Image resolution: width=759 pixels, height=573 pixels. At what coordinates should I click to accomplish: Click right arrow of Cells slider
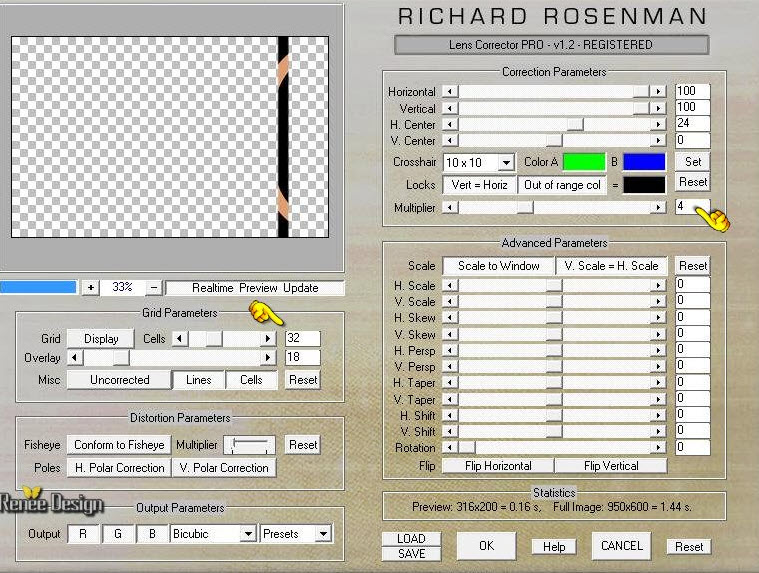[268, 338]
